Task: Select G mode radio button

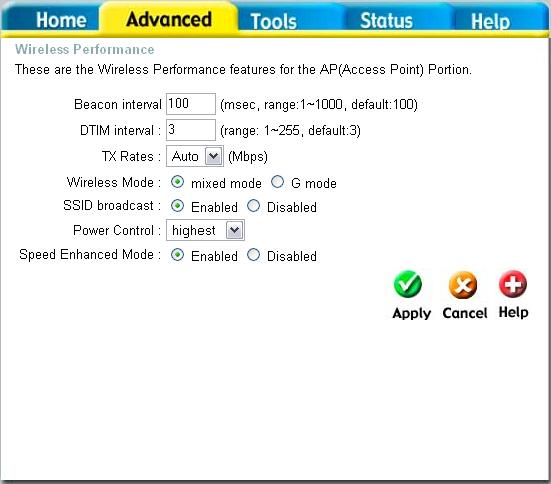Action: pos(277,182)
